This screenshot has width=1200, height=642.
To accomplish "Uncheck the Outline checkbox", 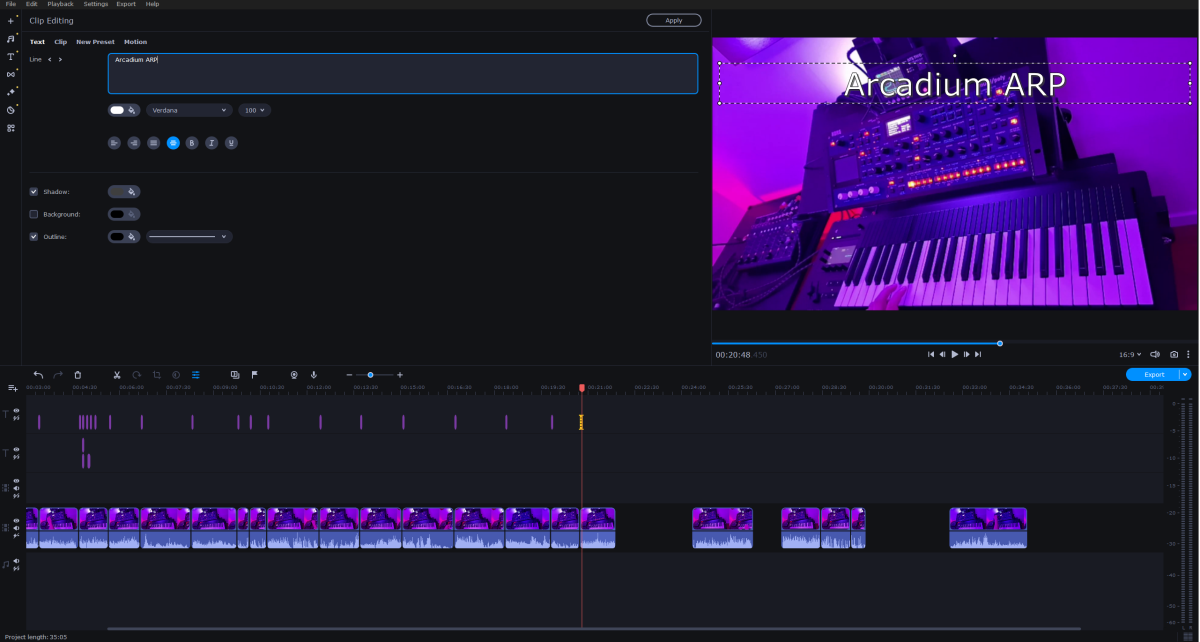I will click(34, 237).
